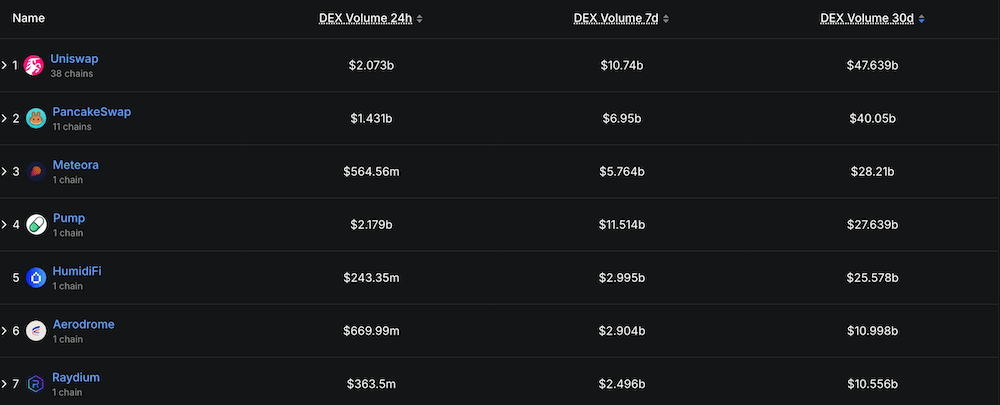The image size is (1000, 405).
Task: Click the Meteora logo icon
Action: (x=36, y=172)
